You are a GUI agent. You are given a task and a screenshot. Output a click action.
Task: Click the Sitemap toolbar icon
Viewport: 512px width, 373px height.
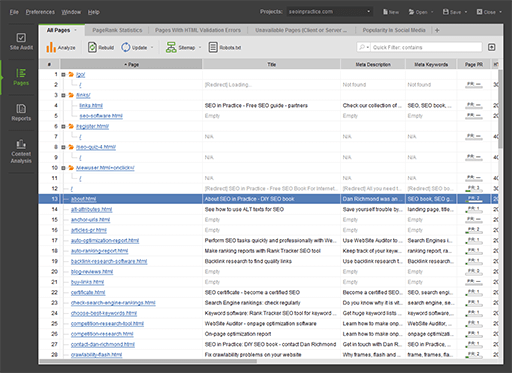point(171,47)
